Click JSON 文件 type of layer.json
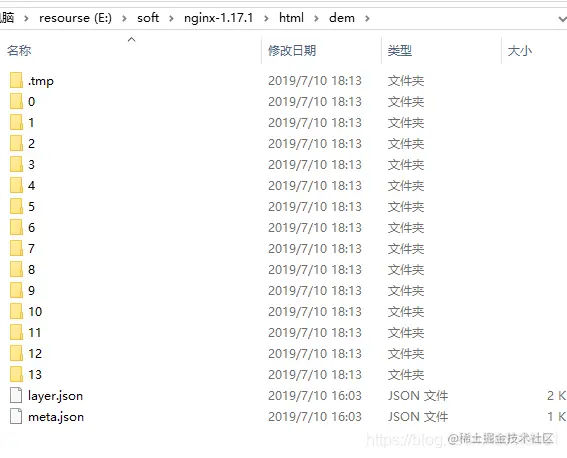The height and width of the screenshot is (458, 567). click(418, 395)
